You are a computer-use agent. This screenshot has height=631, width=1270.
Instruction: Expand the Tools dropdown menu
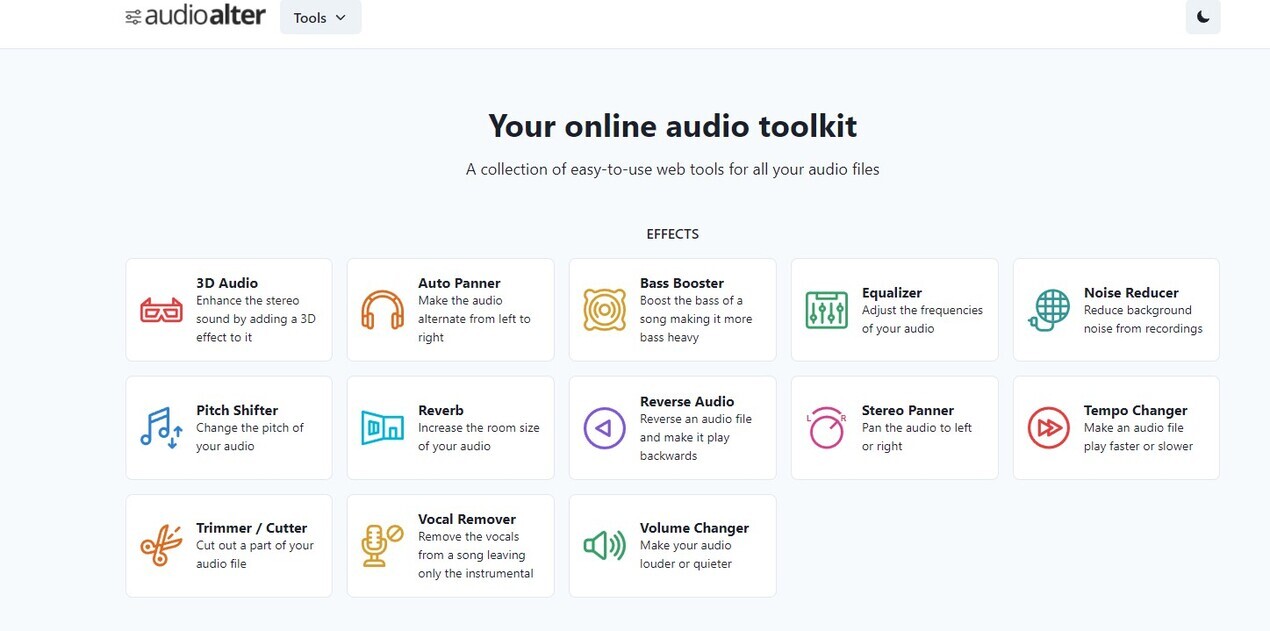pyautogui.click(x=320, y=17)
